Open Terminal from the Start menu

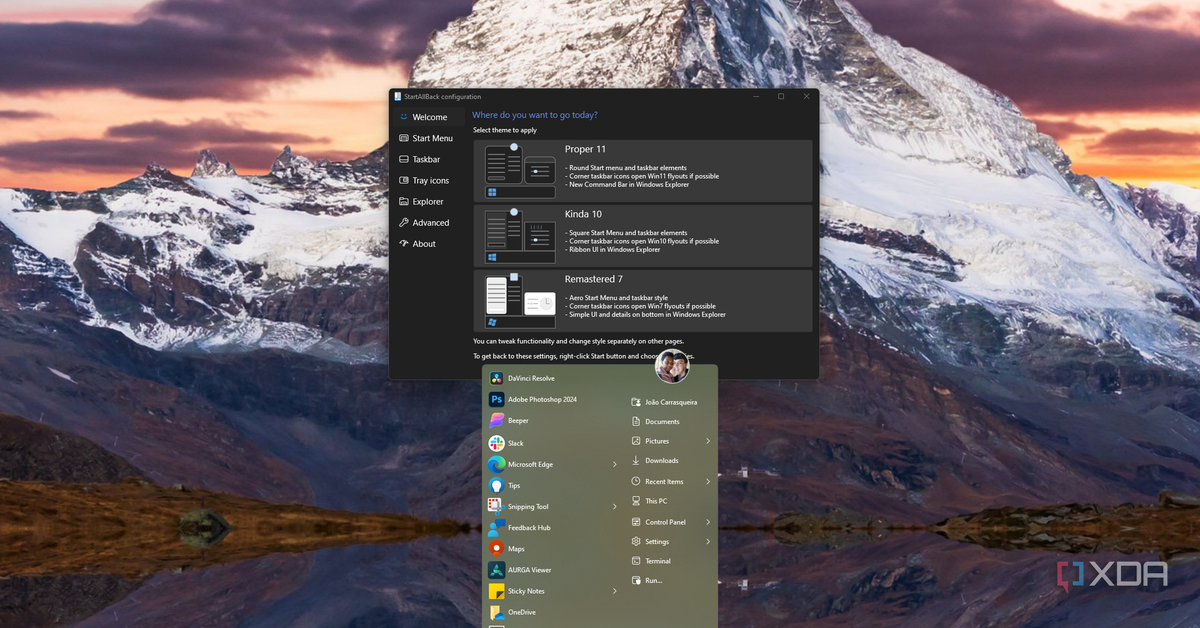coord(657,561)
